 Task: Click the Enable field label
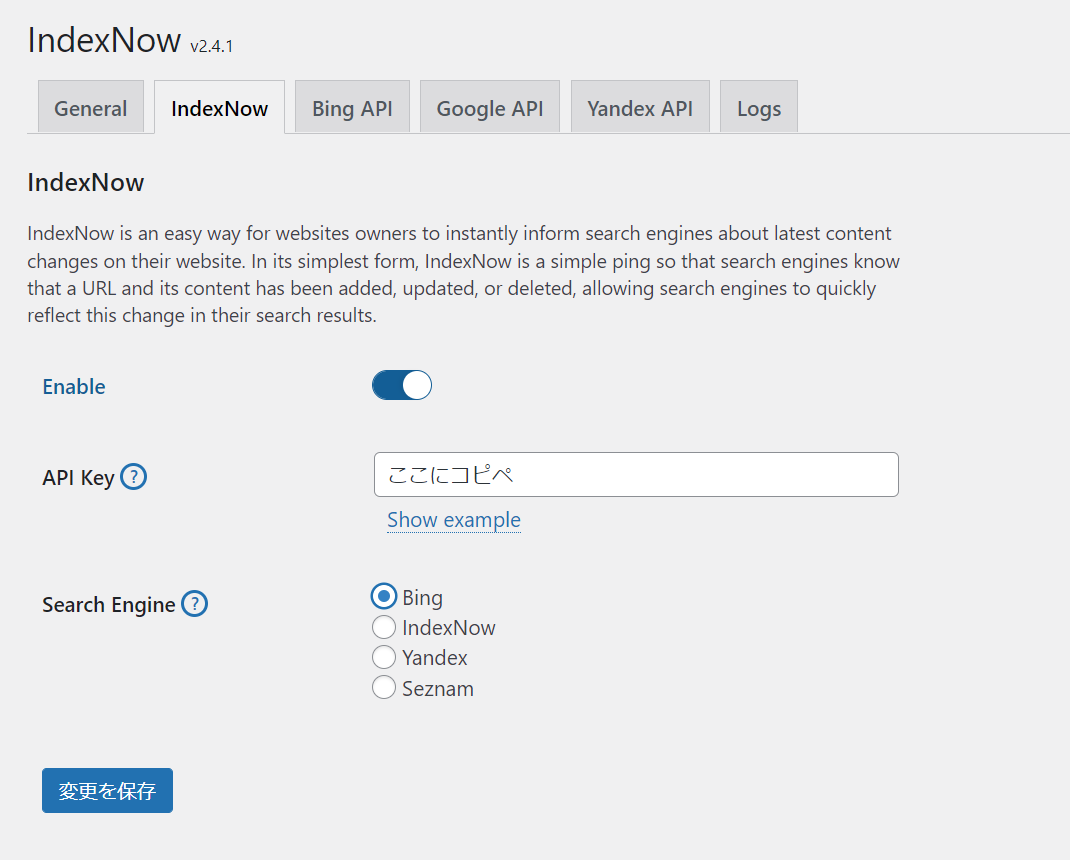(73, 386)
